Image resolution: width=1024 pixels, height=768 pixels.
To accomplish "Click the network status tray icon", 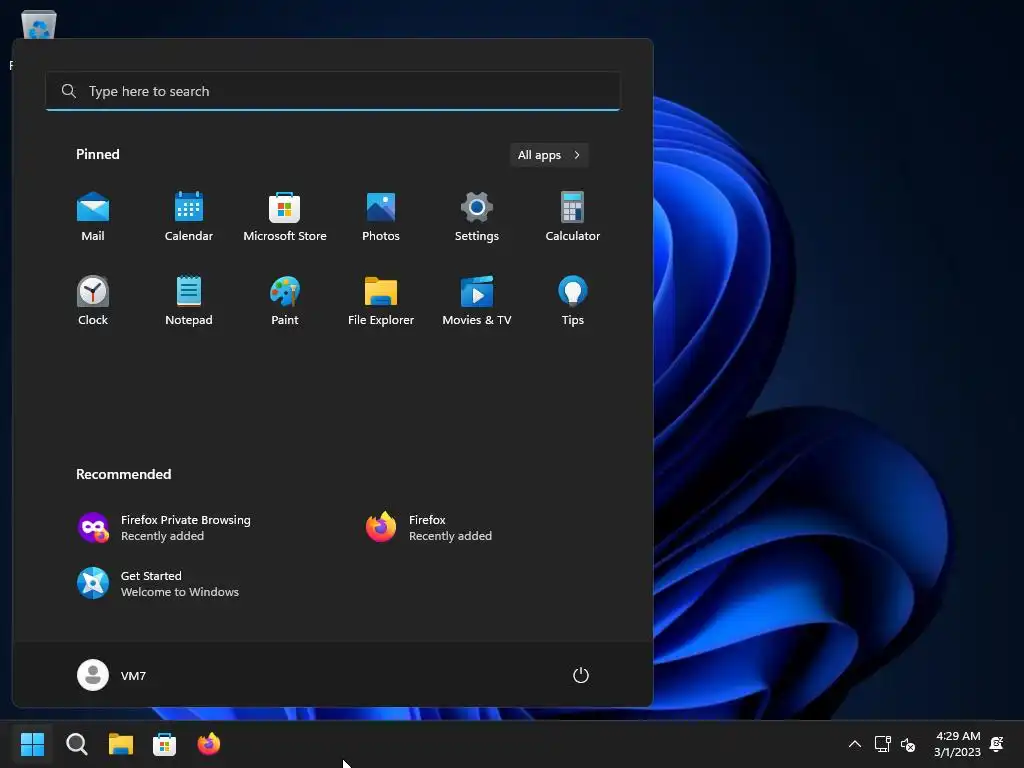I will (882, 744).
